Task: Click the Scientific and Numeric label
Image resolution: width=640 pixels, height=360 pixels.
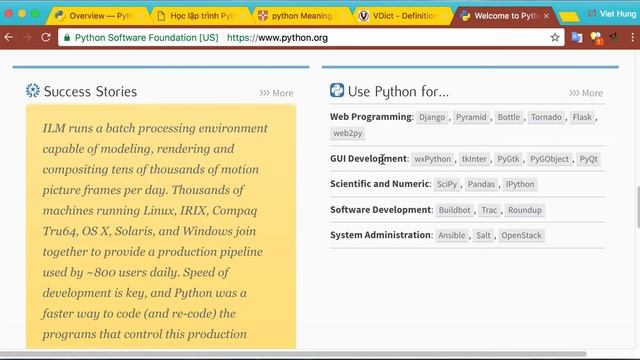Action: coord(380,184)
